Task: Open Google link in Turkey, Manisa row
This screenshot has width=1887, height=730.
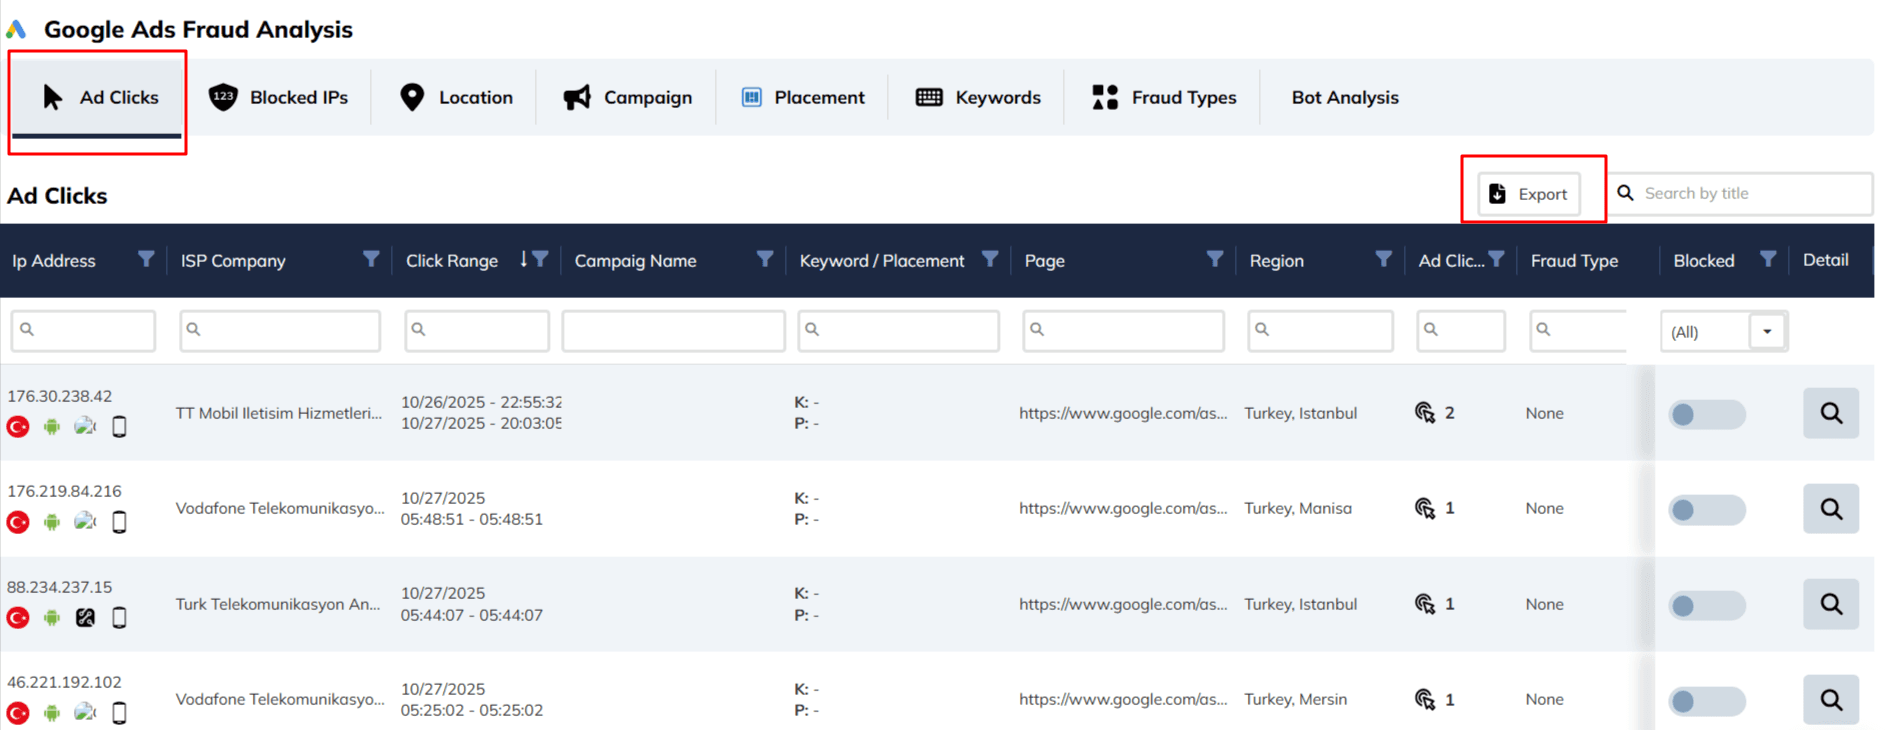Action: click(x=1122, y=508)
